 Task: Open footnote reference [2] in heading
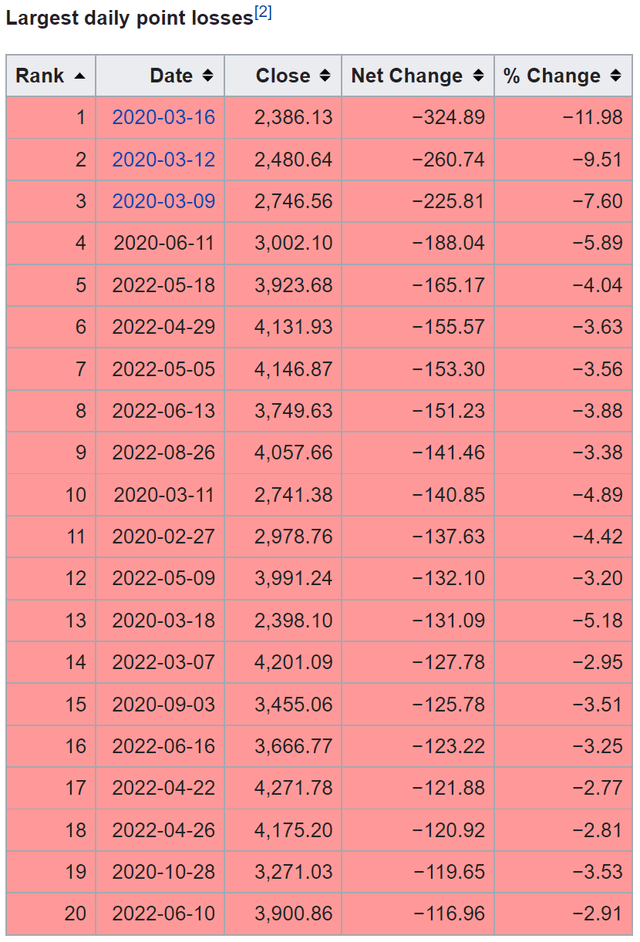[263, 13]
